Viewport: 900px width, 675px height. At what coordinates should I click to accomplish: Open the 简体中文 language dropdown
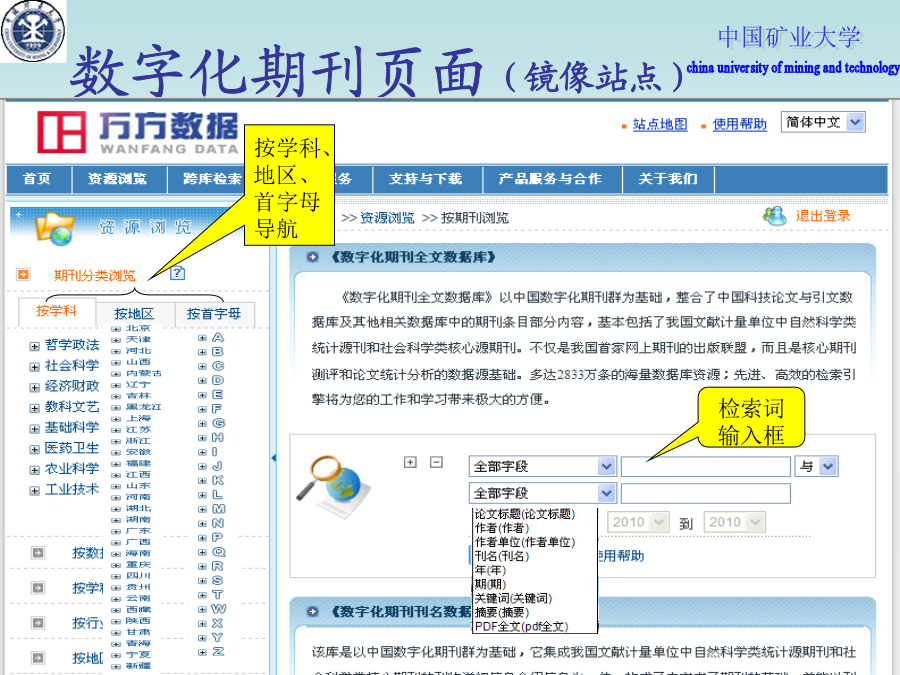pos(823,122)
